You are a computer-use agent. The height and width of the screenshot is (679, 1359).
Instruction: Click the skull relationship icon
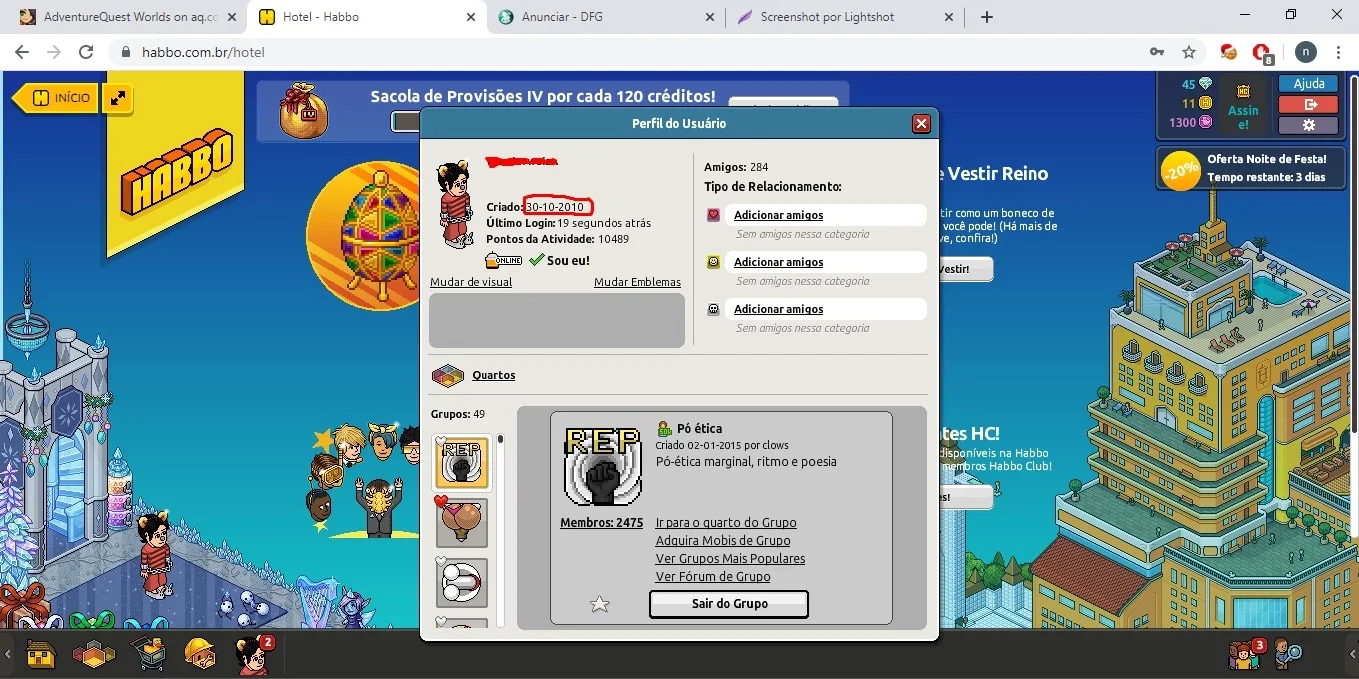pyautogui.click(x=713, y=309)
